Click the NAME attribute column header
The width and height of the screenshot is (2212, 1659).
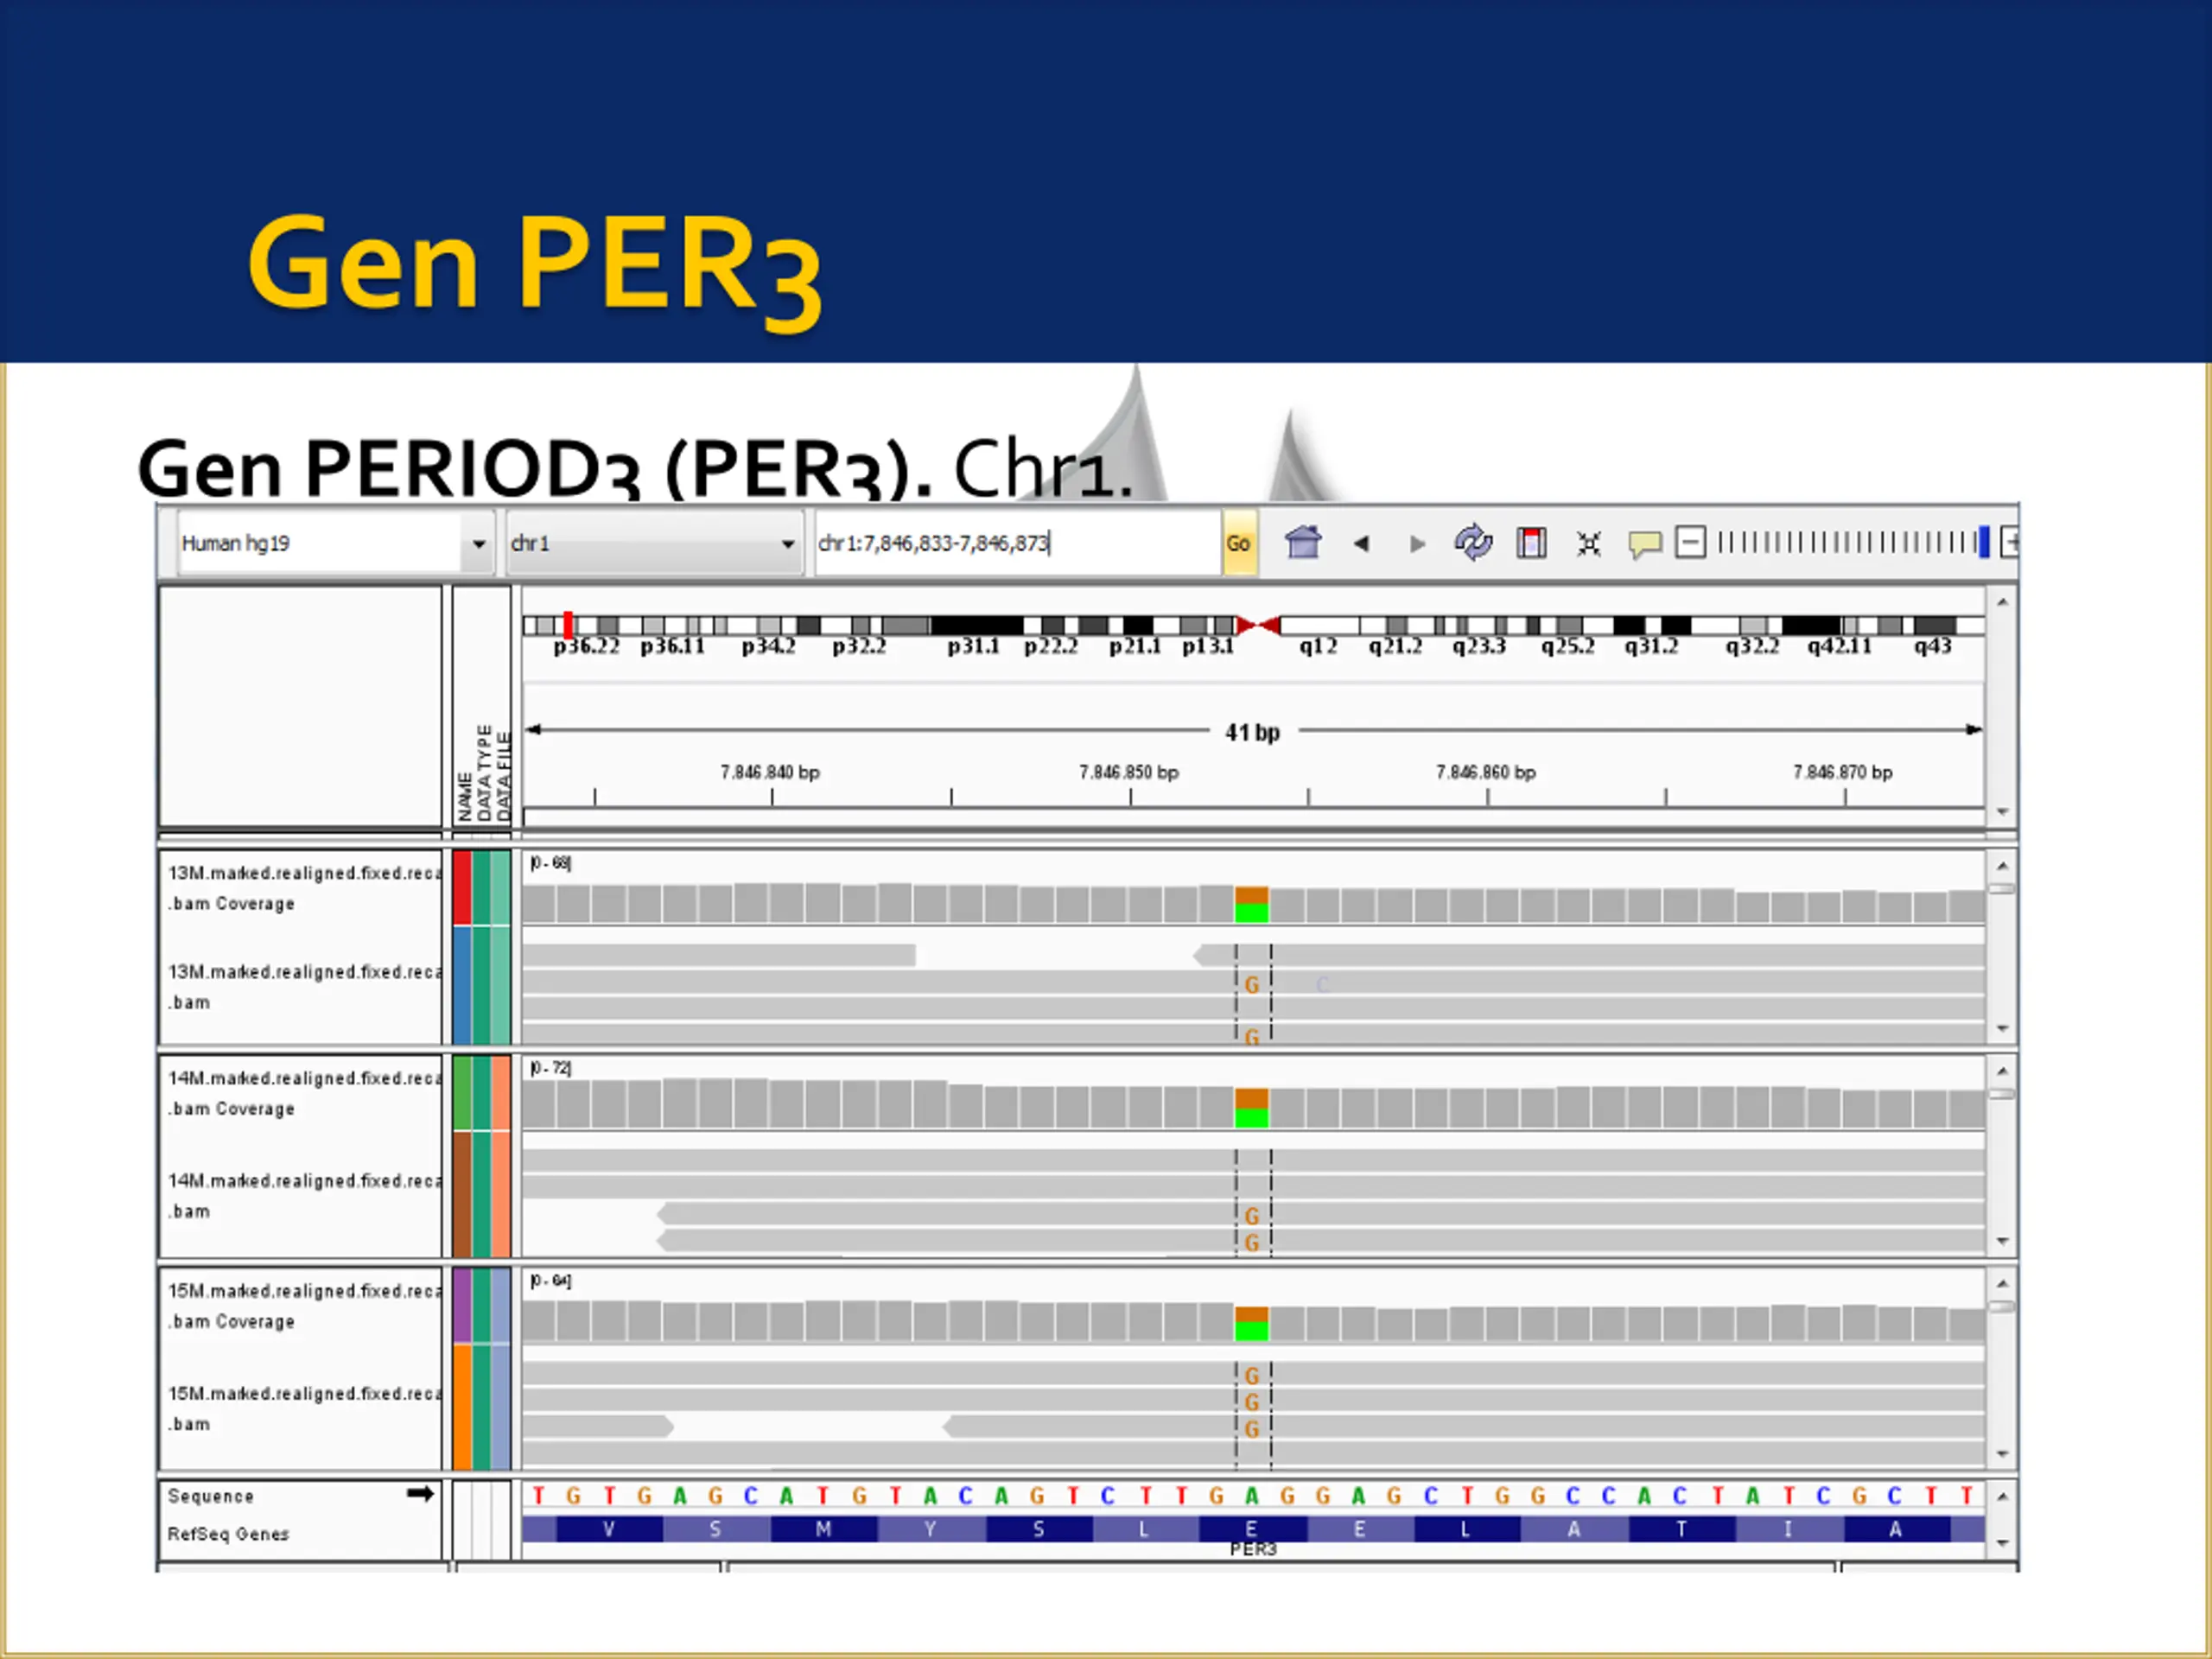pos(465,797)
